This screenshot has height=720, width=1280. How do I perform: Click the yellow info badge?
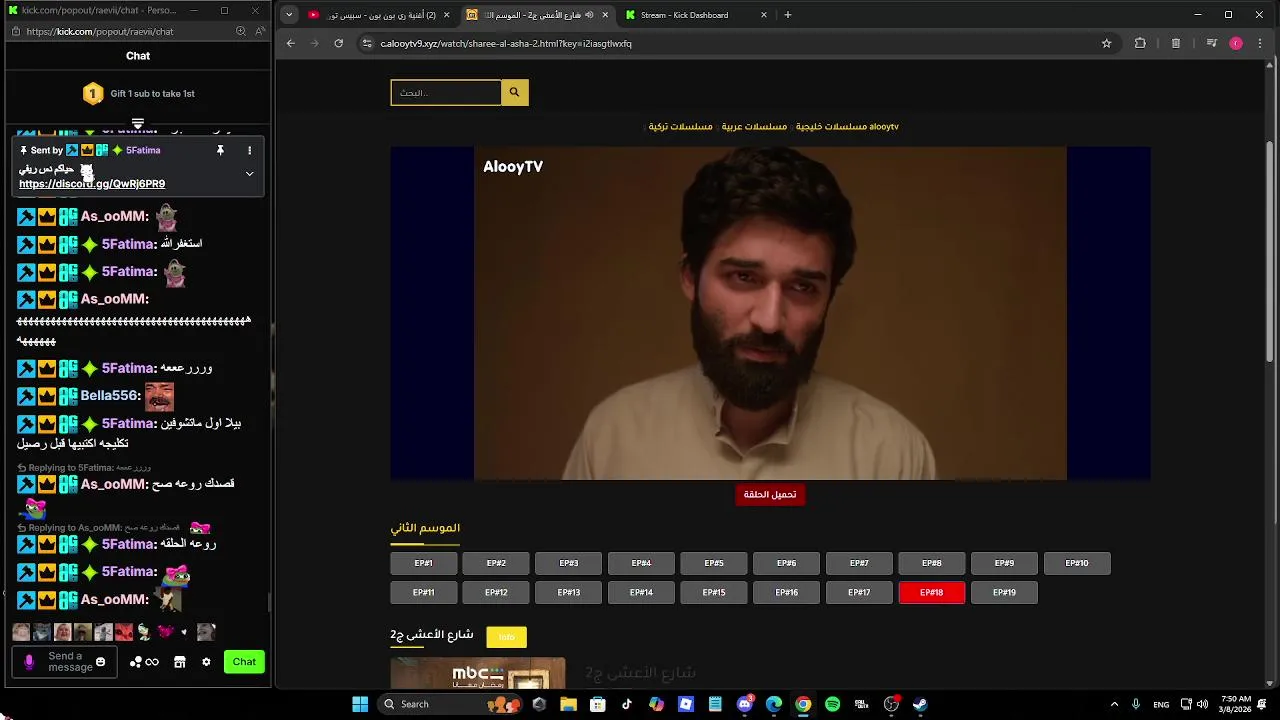506,637
